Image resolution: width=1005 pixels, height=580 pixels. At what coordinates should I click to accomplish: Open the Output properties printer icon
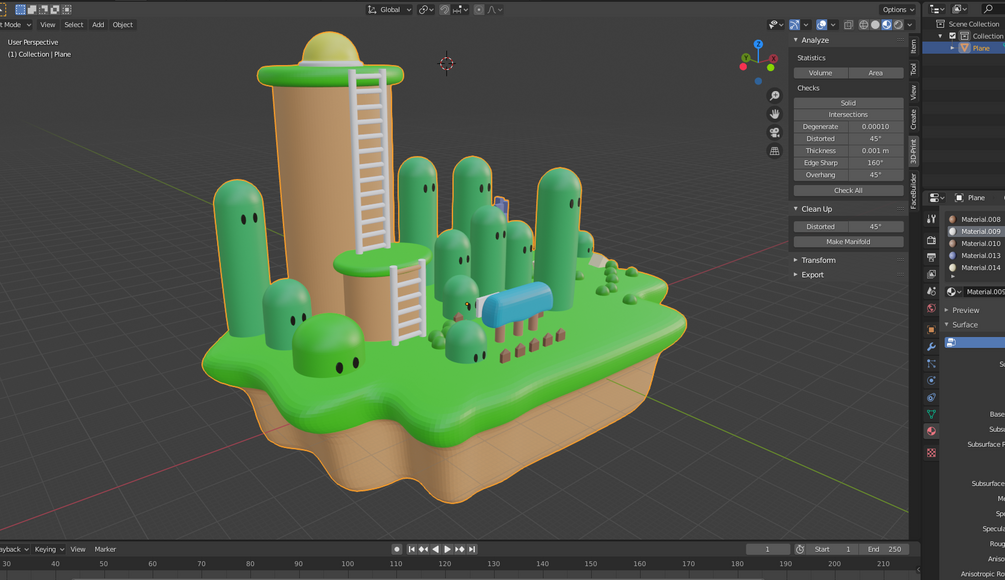(931, 257)
